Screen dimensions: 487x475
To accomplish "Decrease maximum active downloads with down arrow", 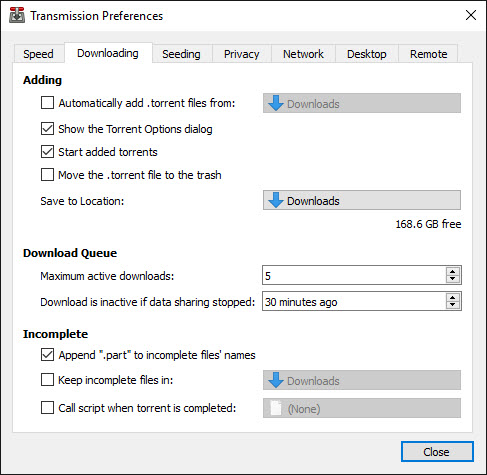I will 452,279.
